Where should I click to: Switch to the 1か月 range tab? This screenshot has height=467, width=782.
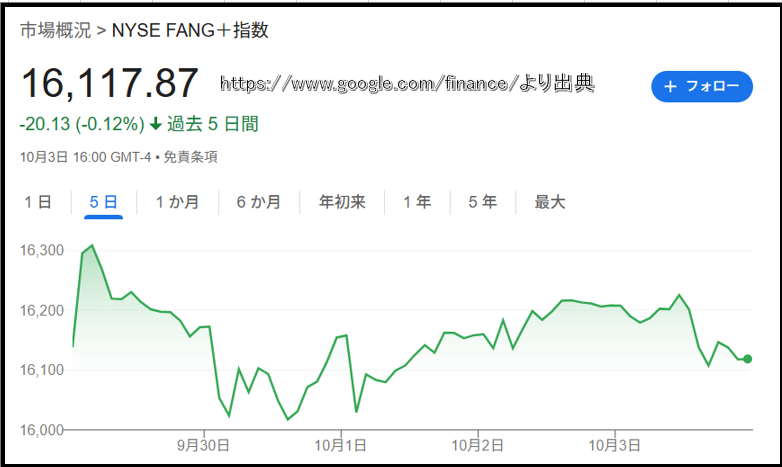coord(177,202)
